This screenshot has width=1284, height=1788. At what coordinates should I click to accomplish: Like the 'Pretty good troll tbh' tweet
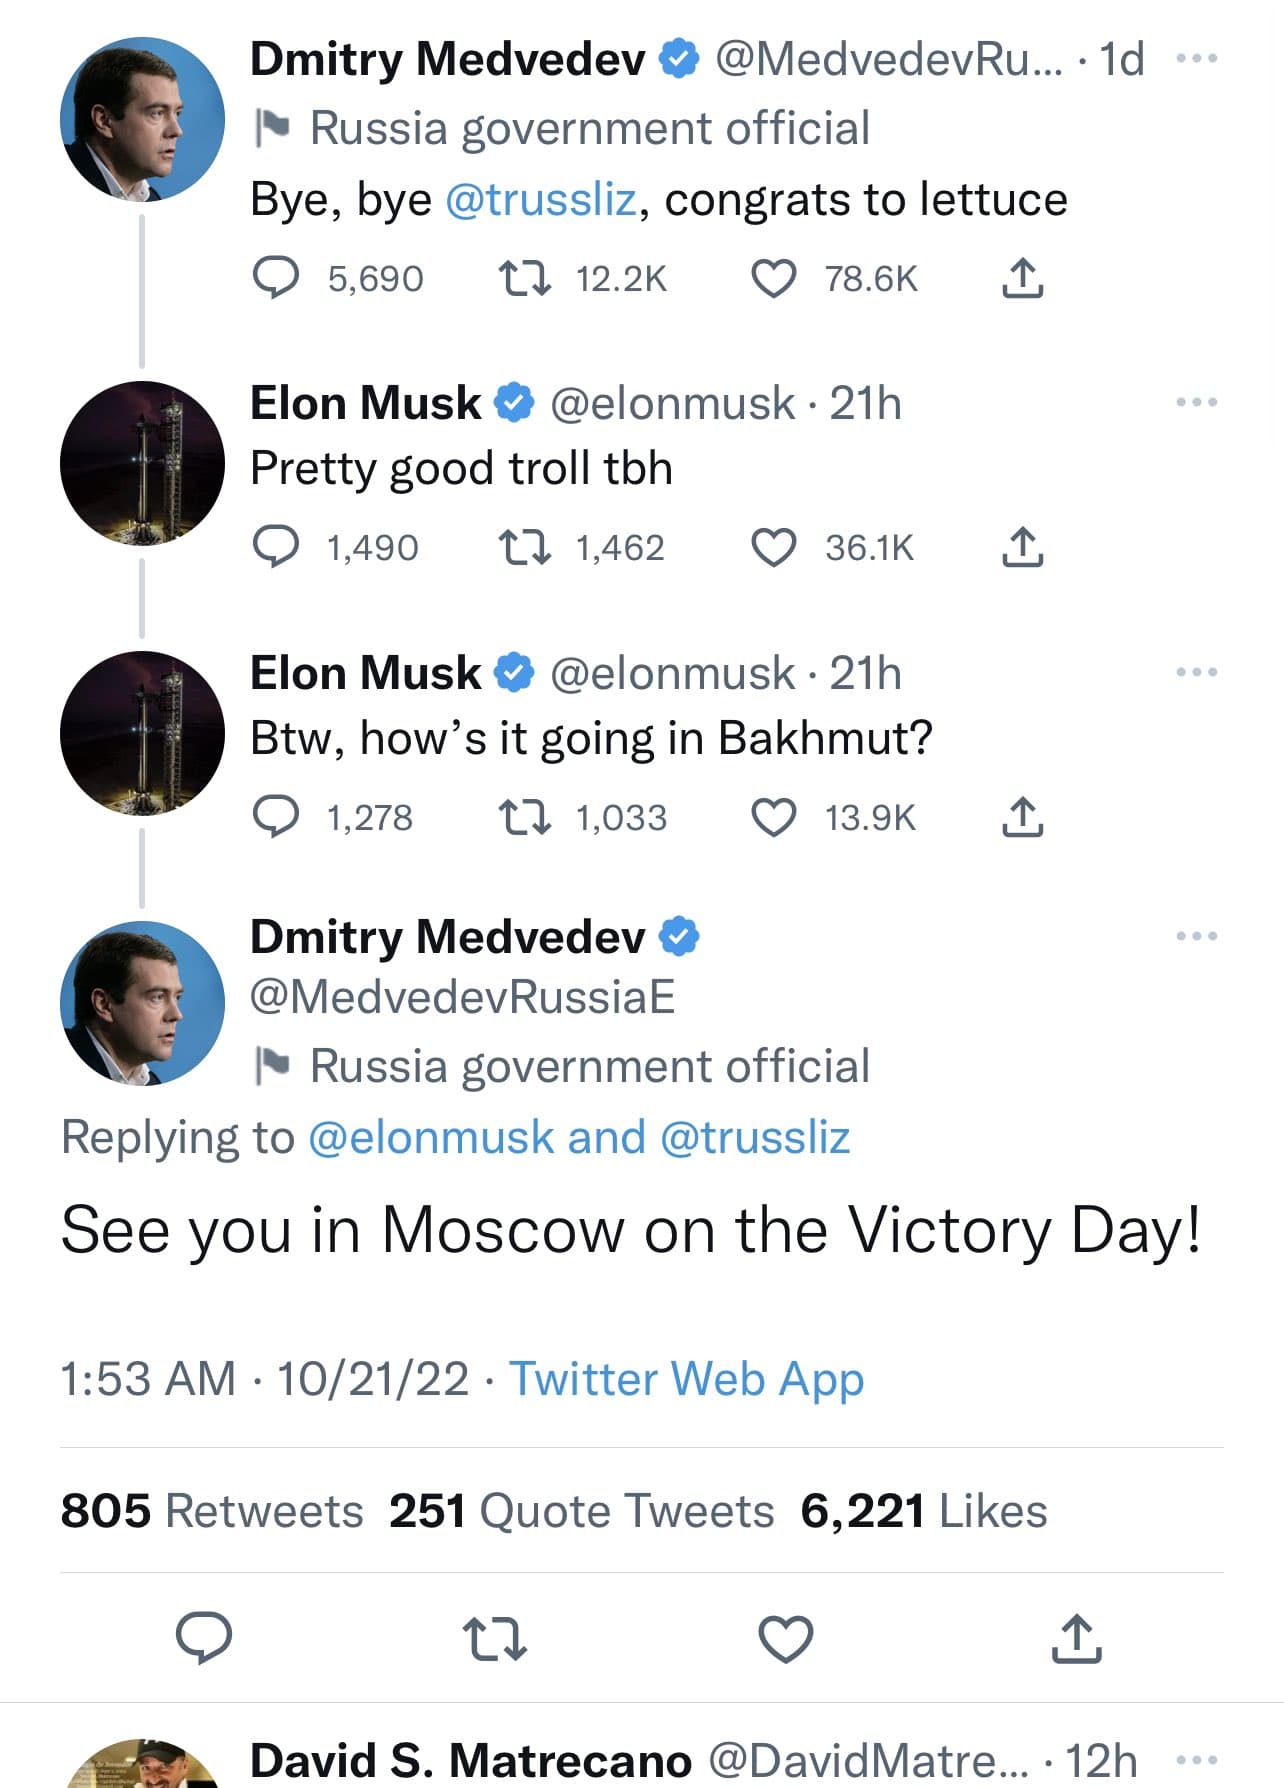click(773, 548)
